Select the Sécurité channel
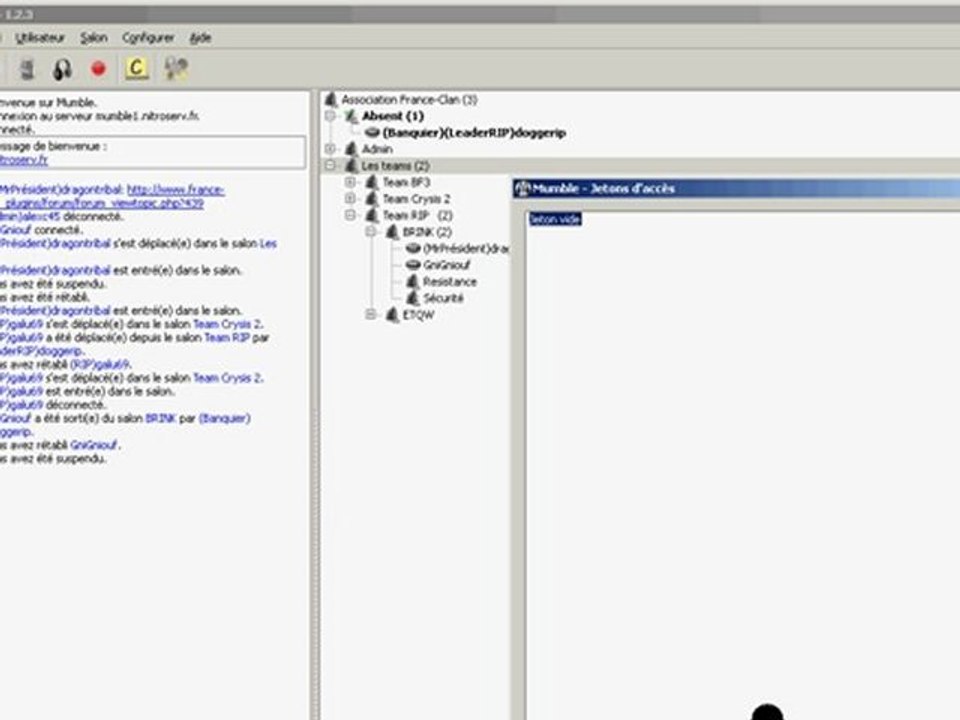The image size is (960, 720). click(443, 298)
